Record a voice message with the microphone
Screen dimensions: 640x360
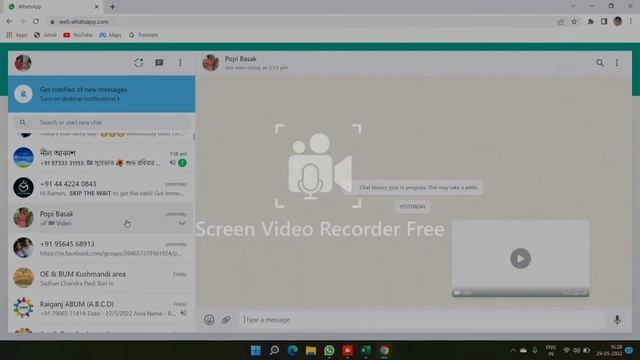[617, 320]
